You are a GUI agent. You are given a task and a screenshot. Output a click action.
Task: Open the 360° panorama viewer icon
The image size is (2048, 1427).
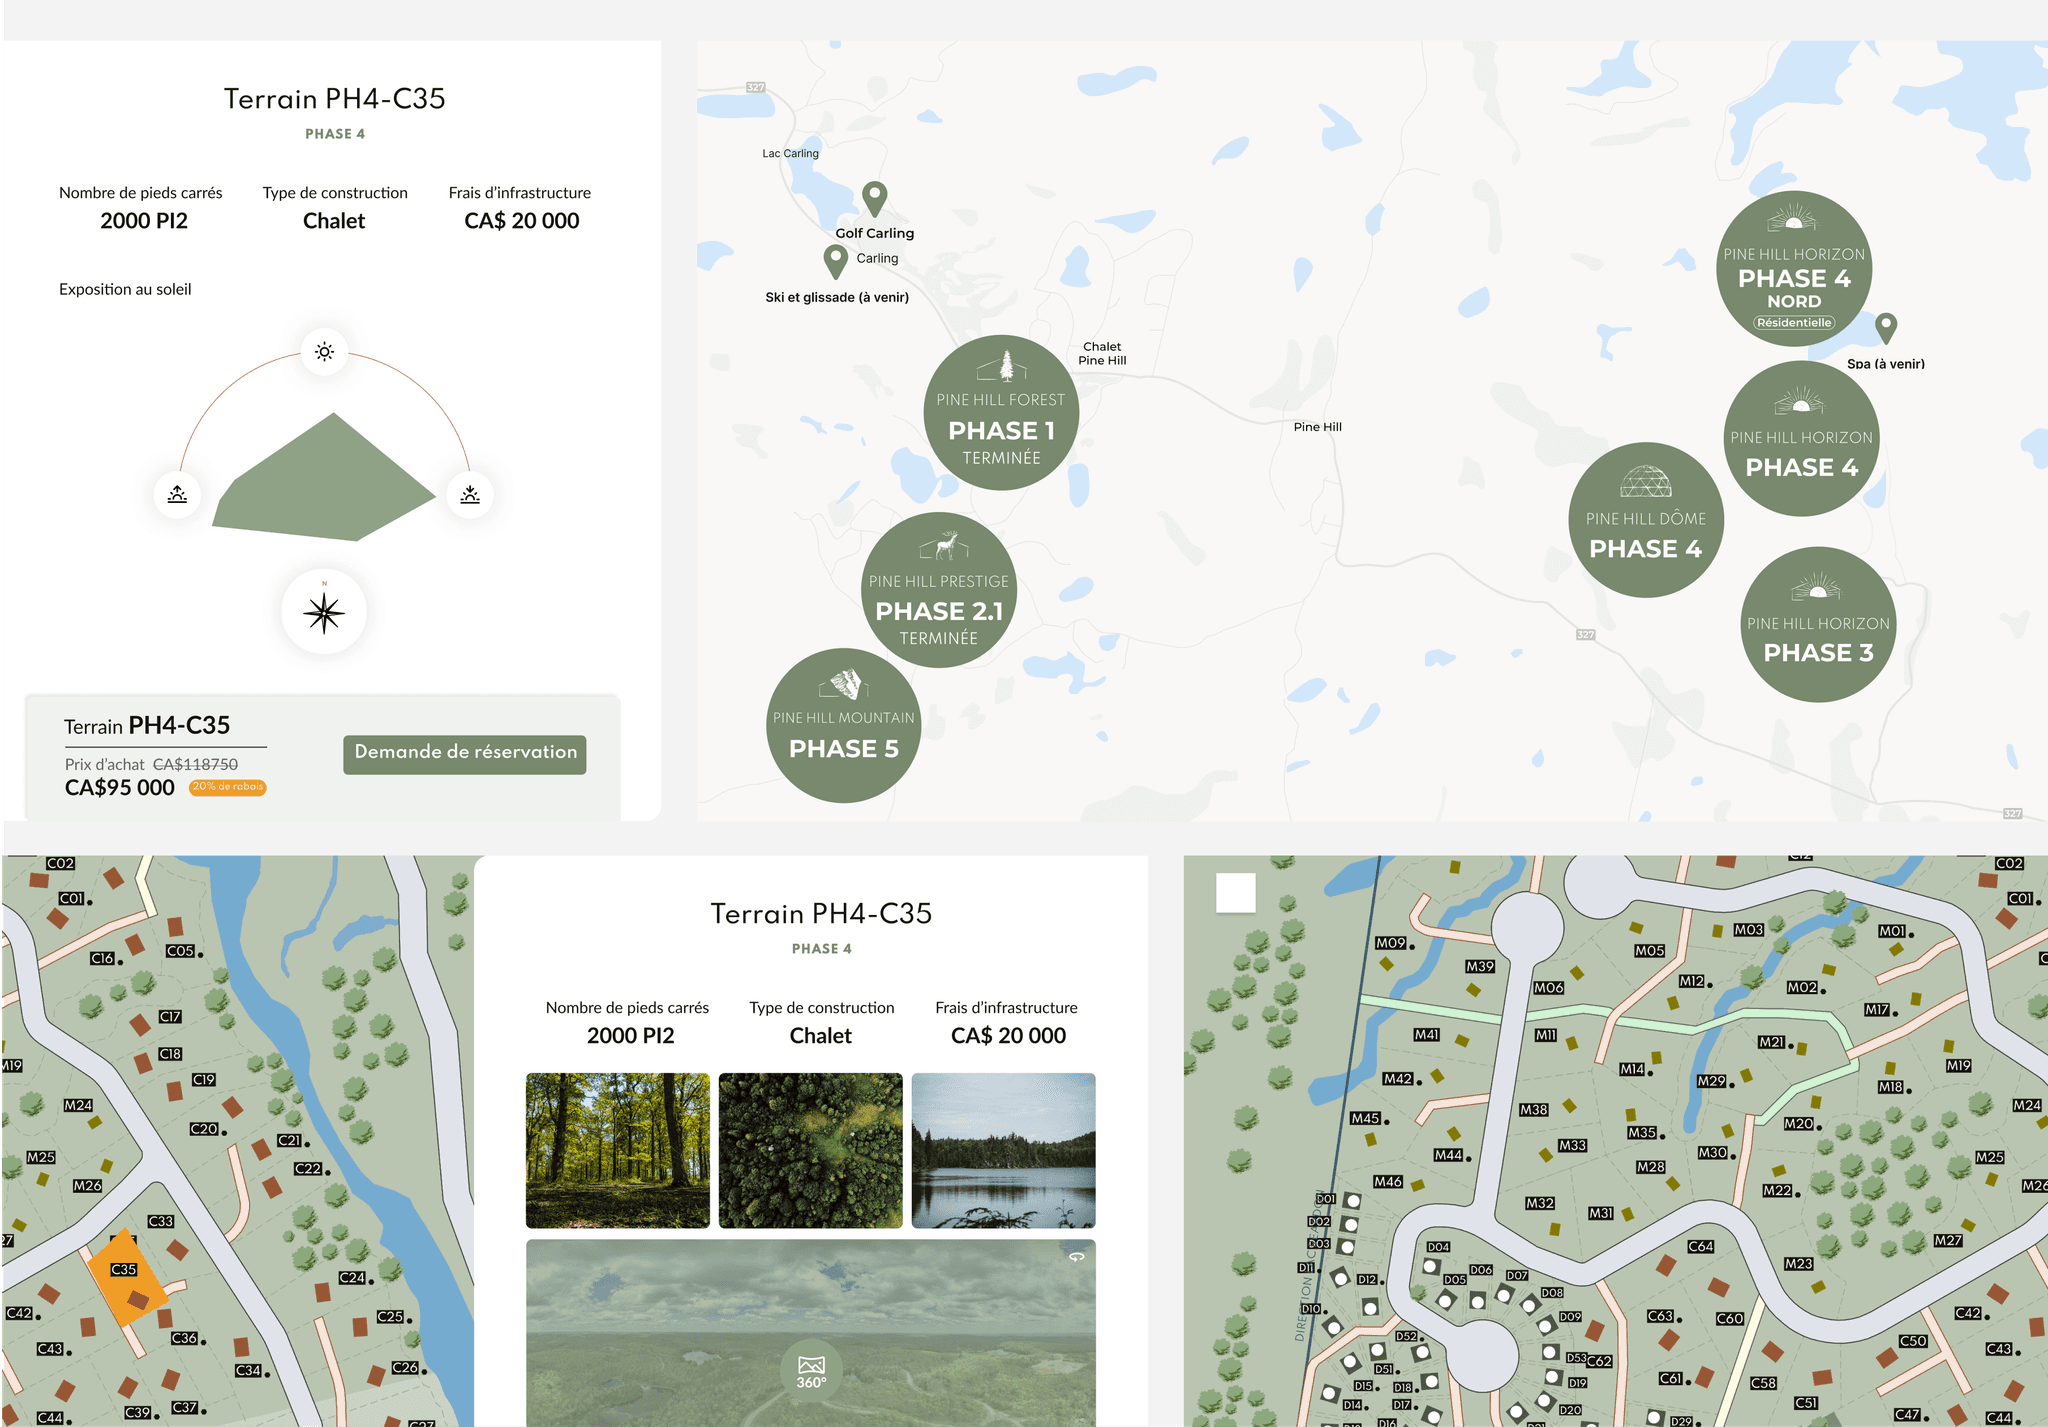click(810, 1367)
